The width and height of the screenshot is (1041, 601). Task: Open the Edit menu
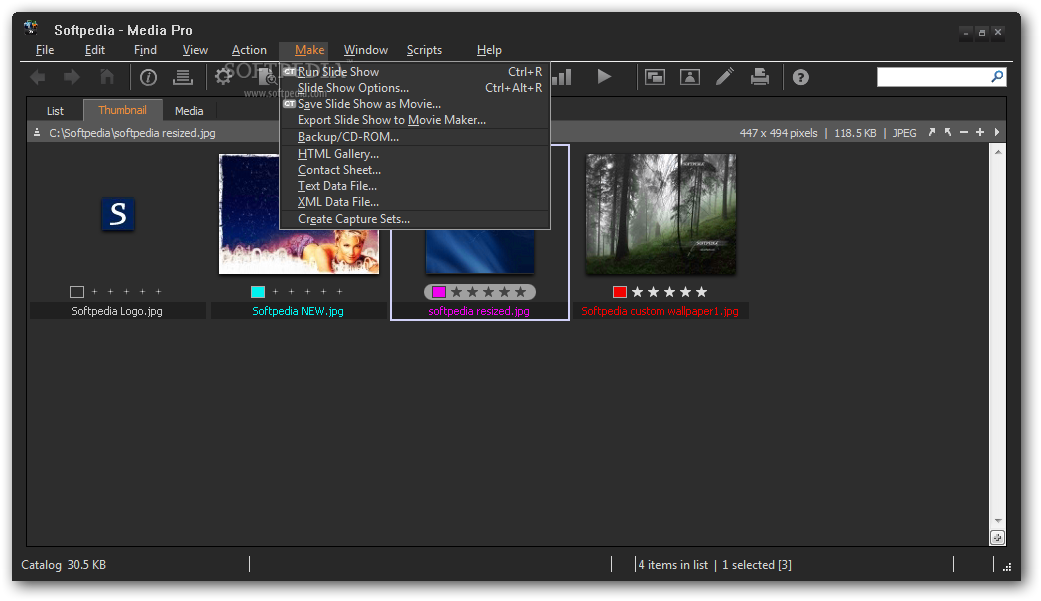click(x=95, y=50)
